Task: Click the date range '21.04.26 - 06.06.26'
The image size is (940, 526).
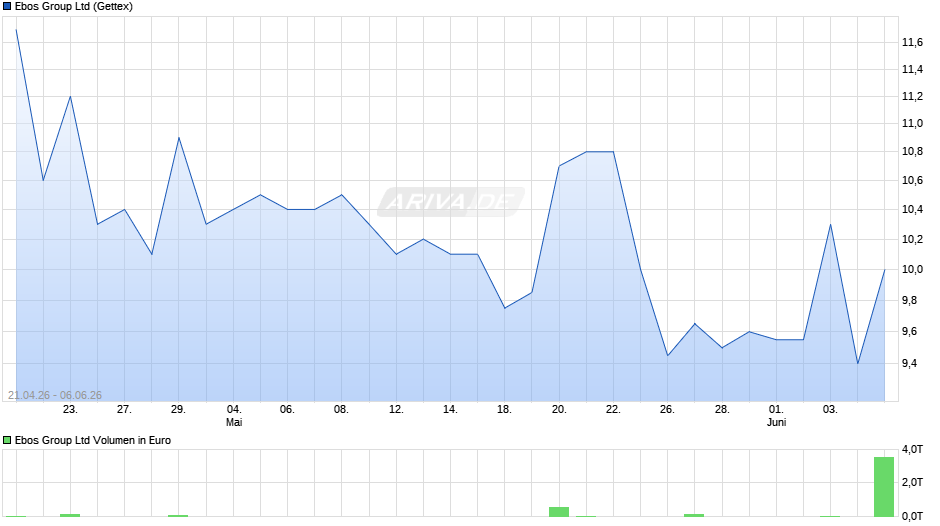Action: (x=55, y=395)
